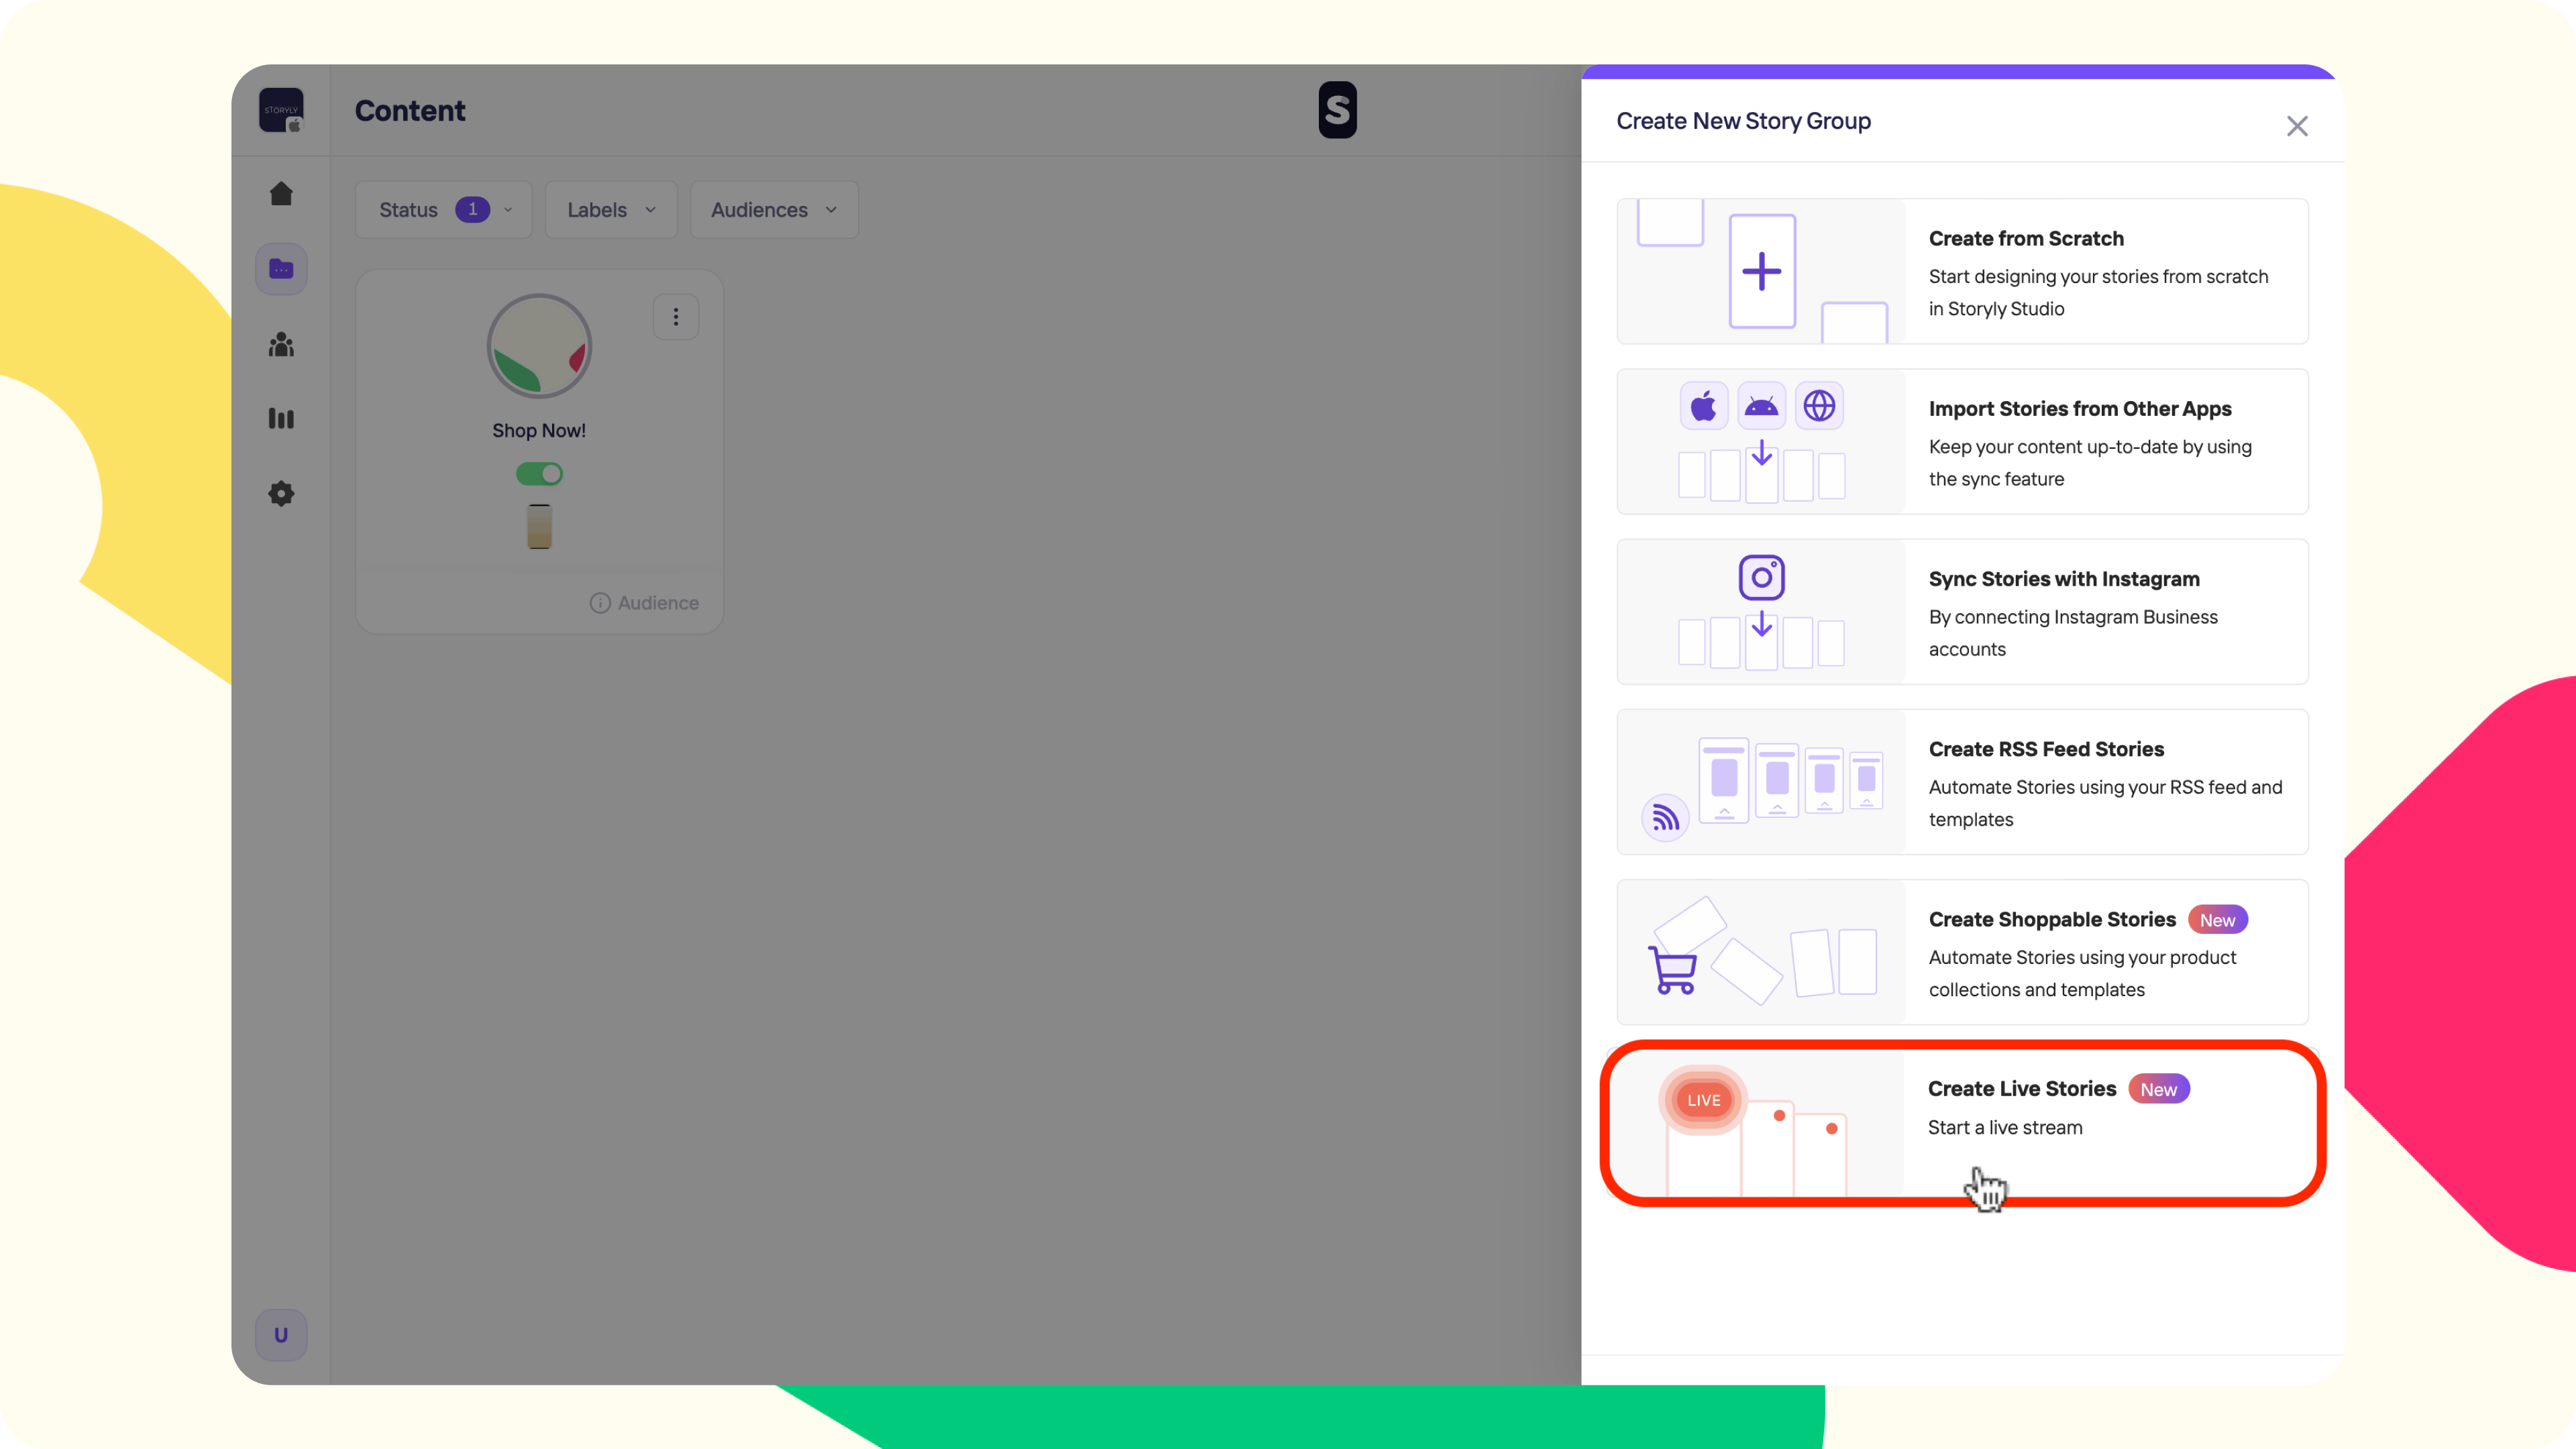Open the Home icon in sidebar

point(281,194)
